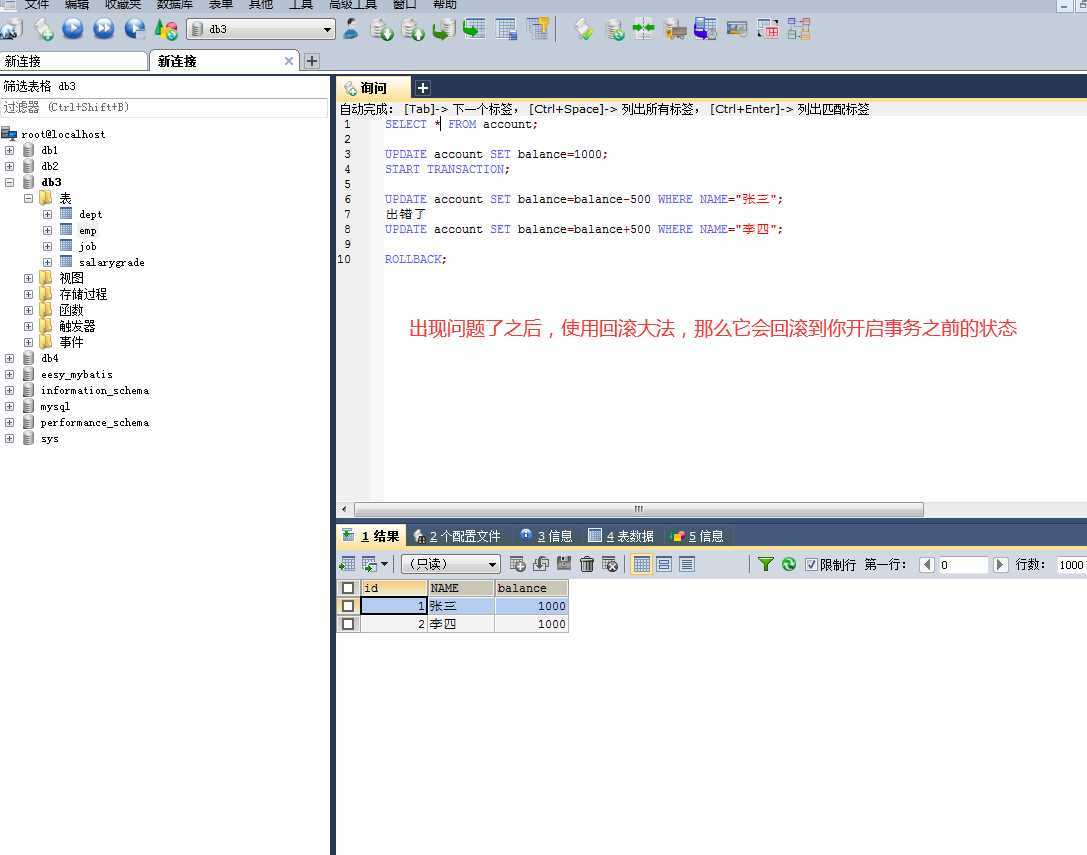Toggle the 限制行 limit rows checkbox
Image resolution: width=1087 pixels, height=855 pixels.
(x=811, y=564)
